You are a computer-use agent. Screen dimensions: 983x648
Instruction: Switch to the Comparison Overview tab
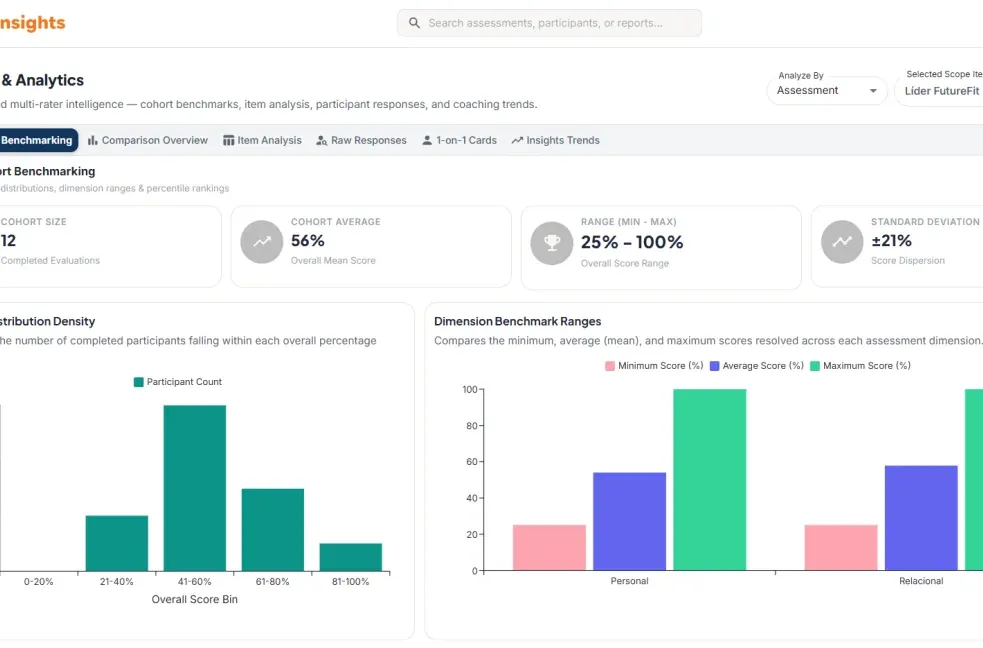coord(148,140)
